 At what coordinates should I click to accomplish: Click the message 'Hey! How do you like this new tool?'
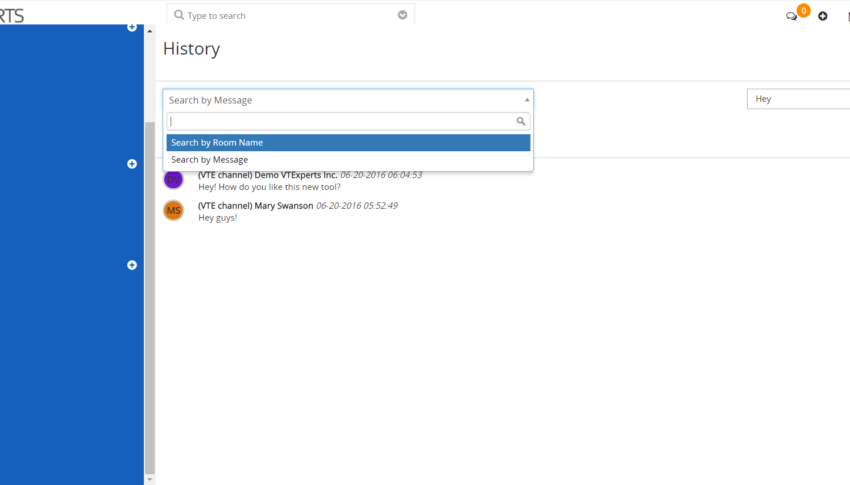pos(269,187)
